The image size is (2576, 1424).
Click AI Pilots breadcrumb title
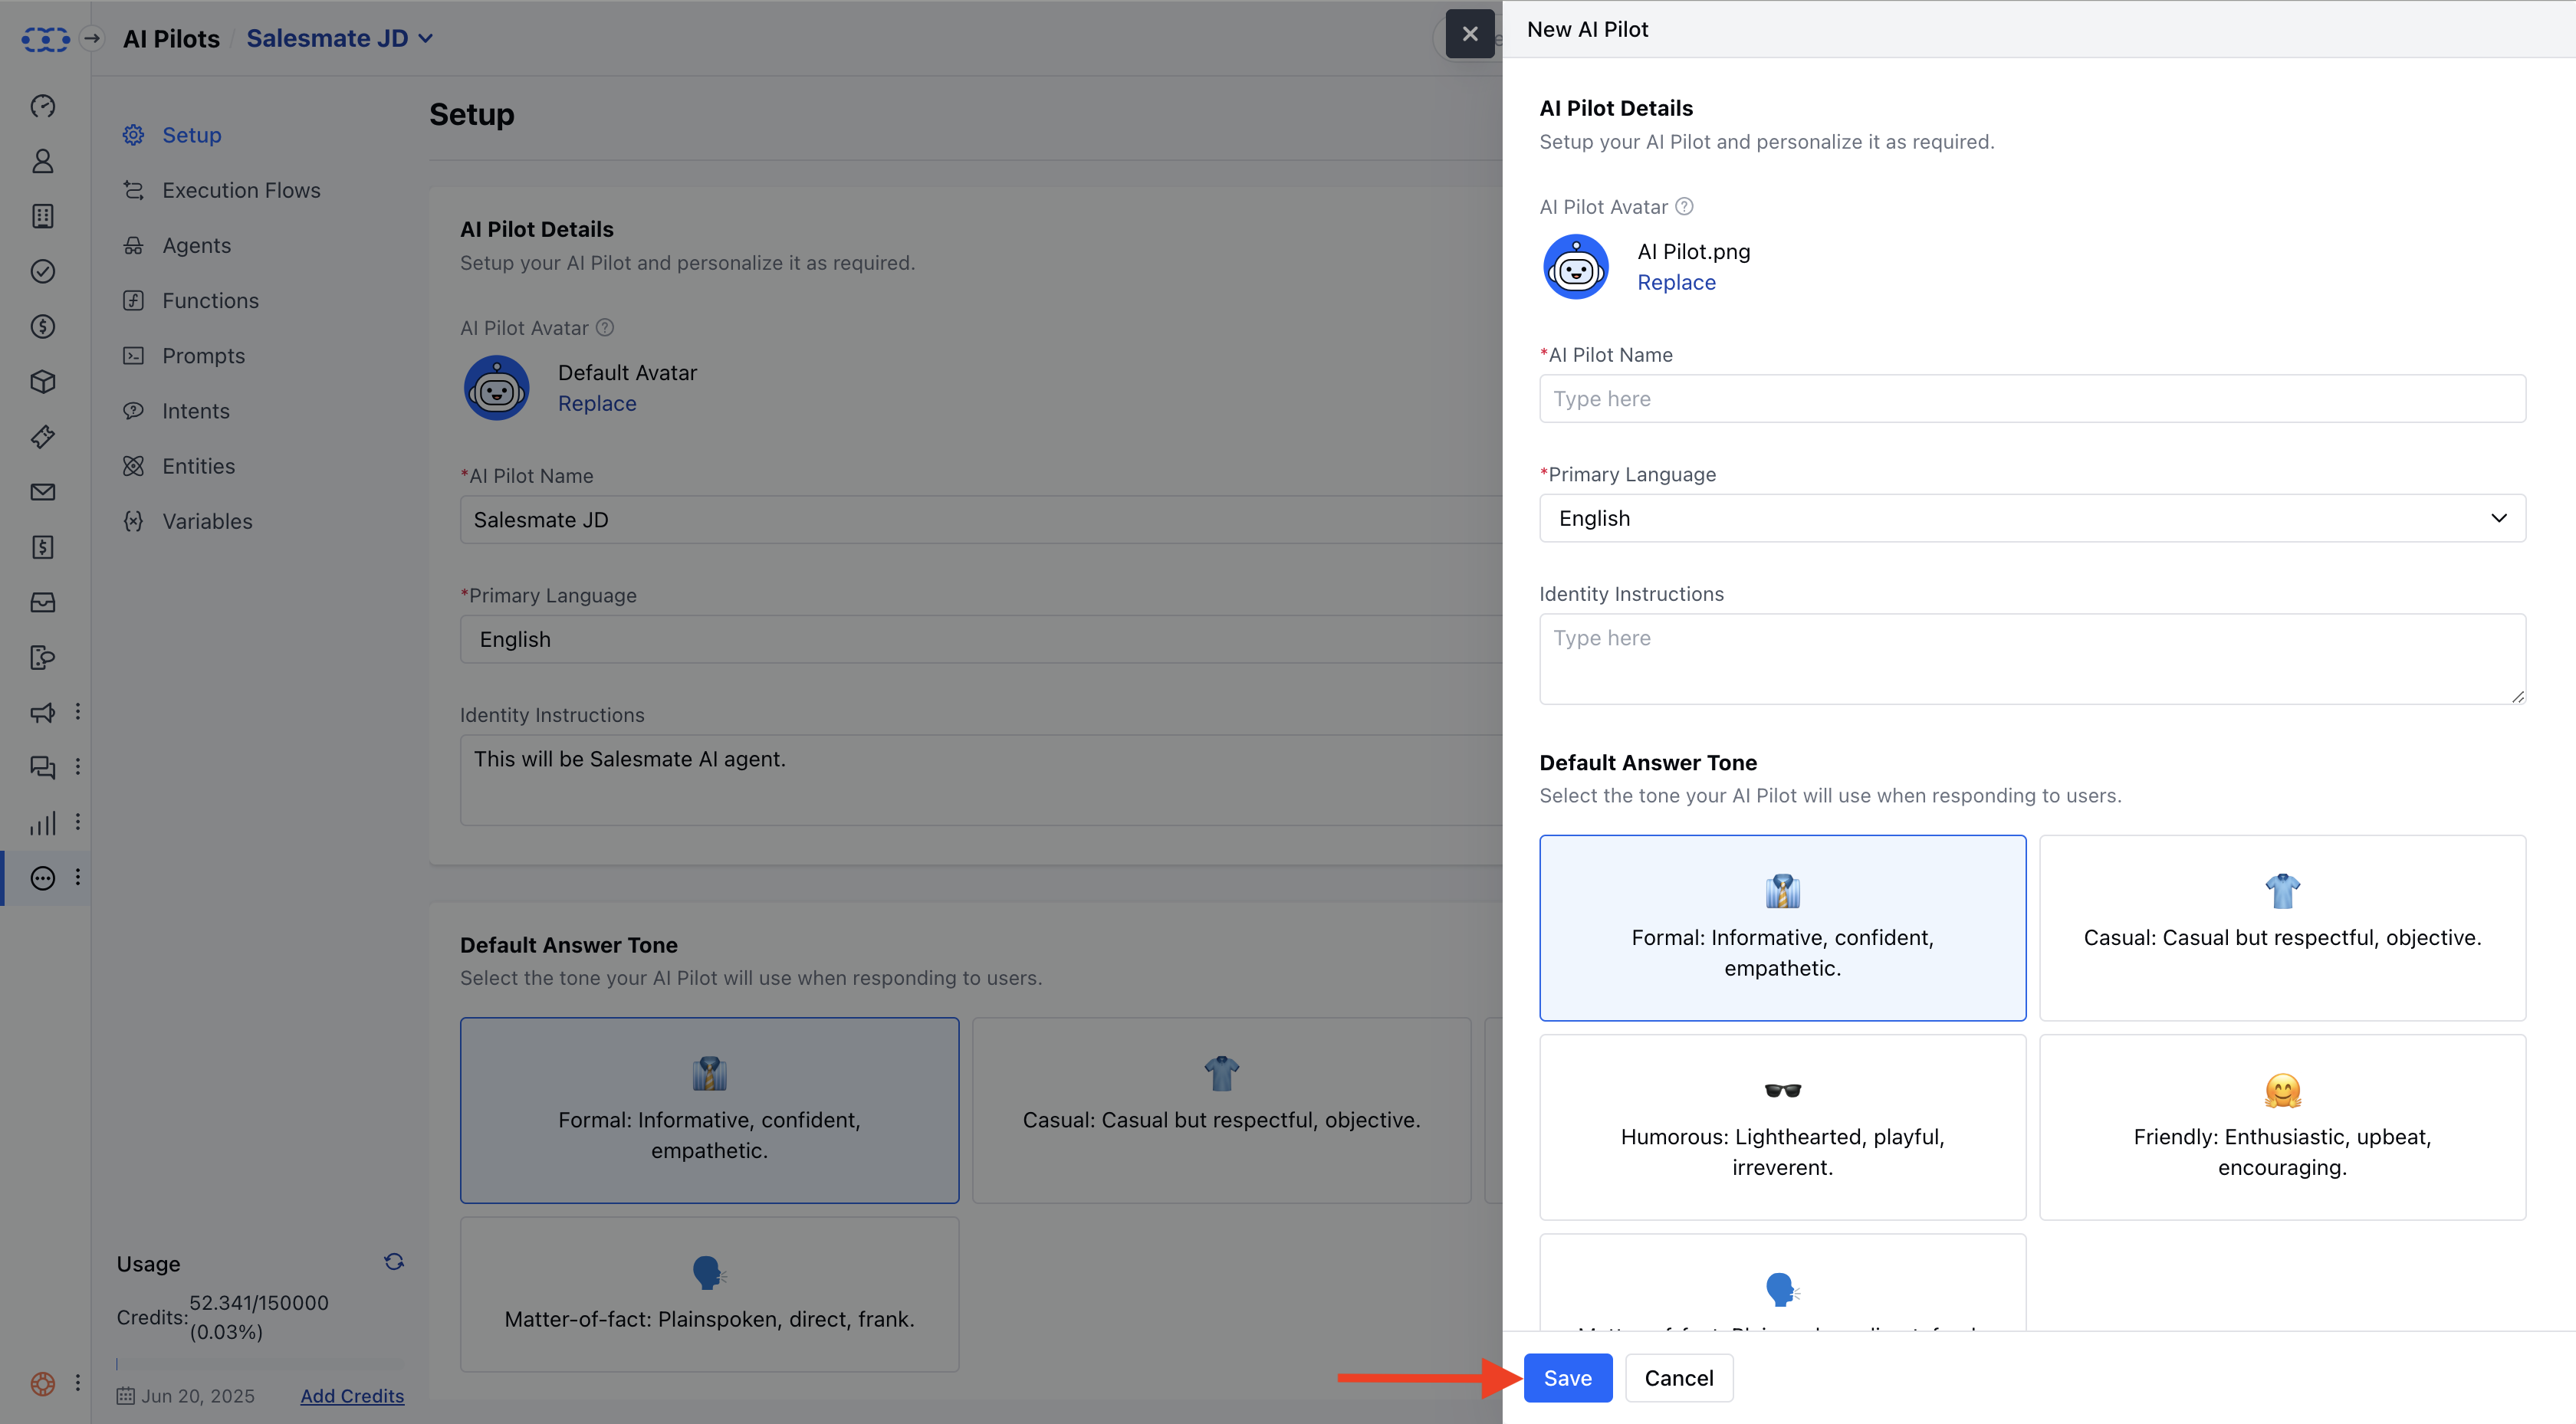pos(171,39)
